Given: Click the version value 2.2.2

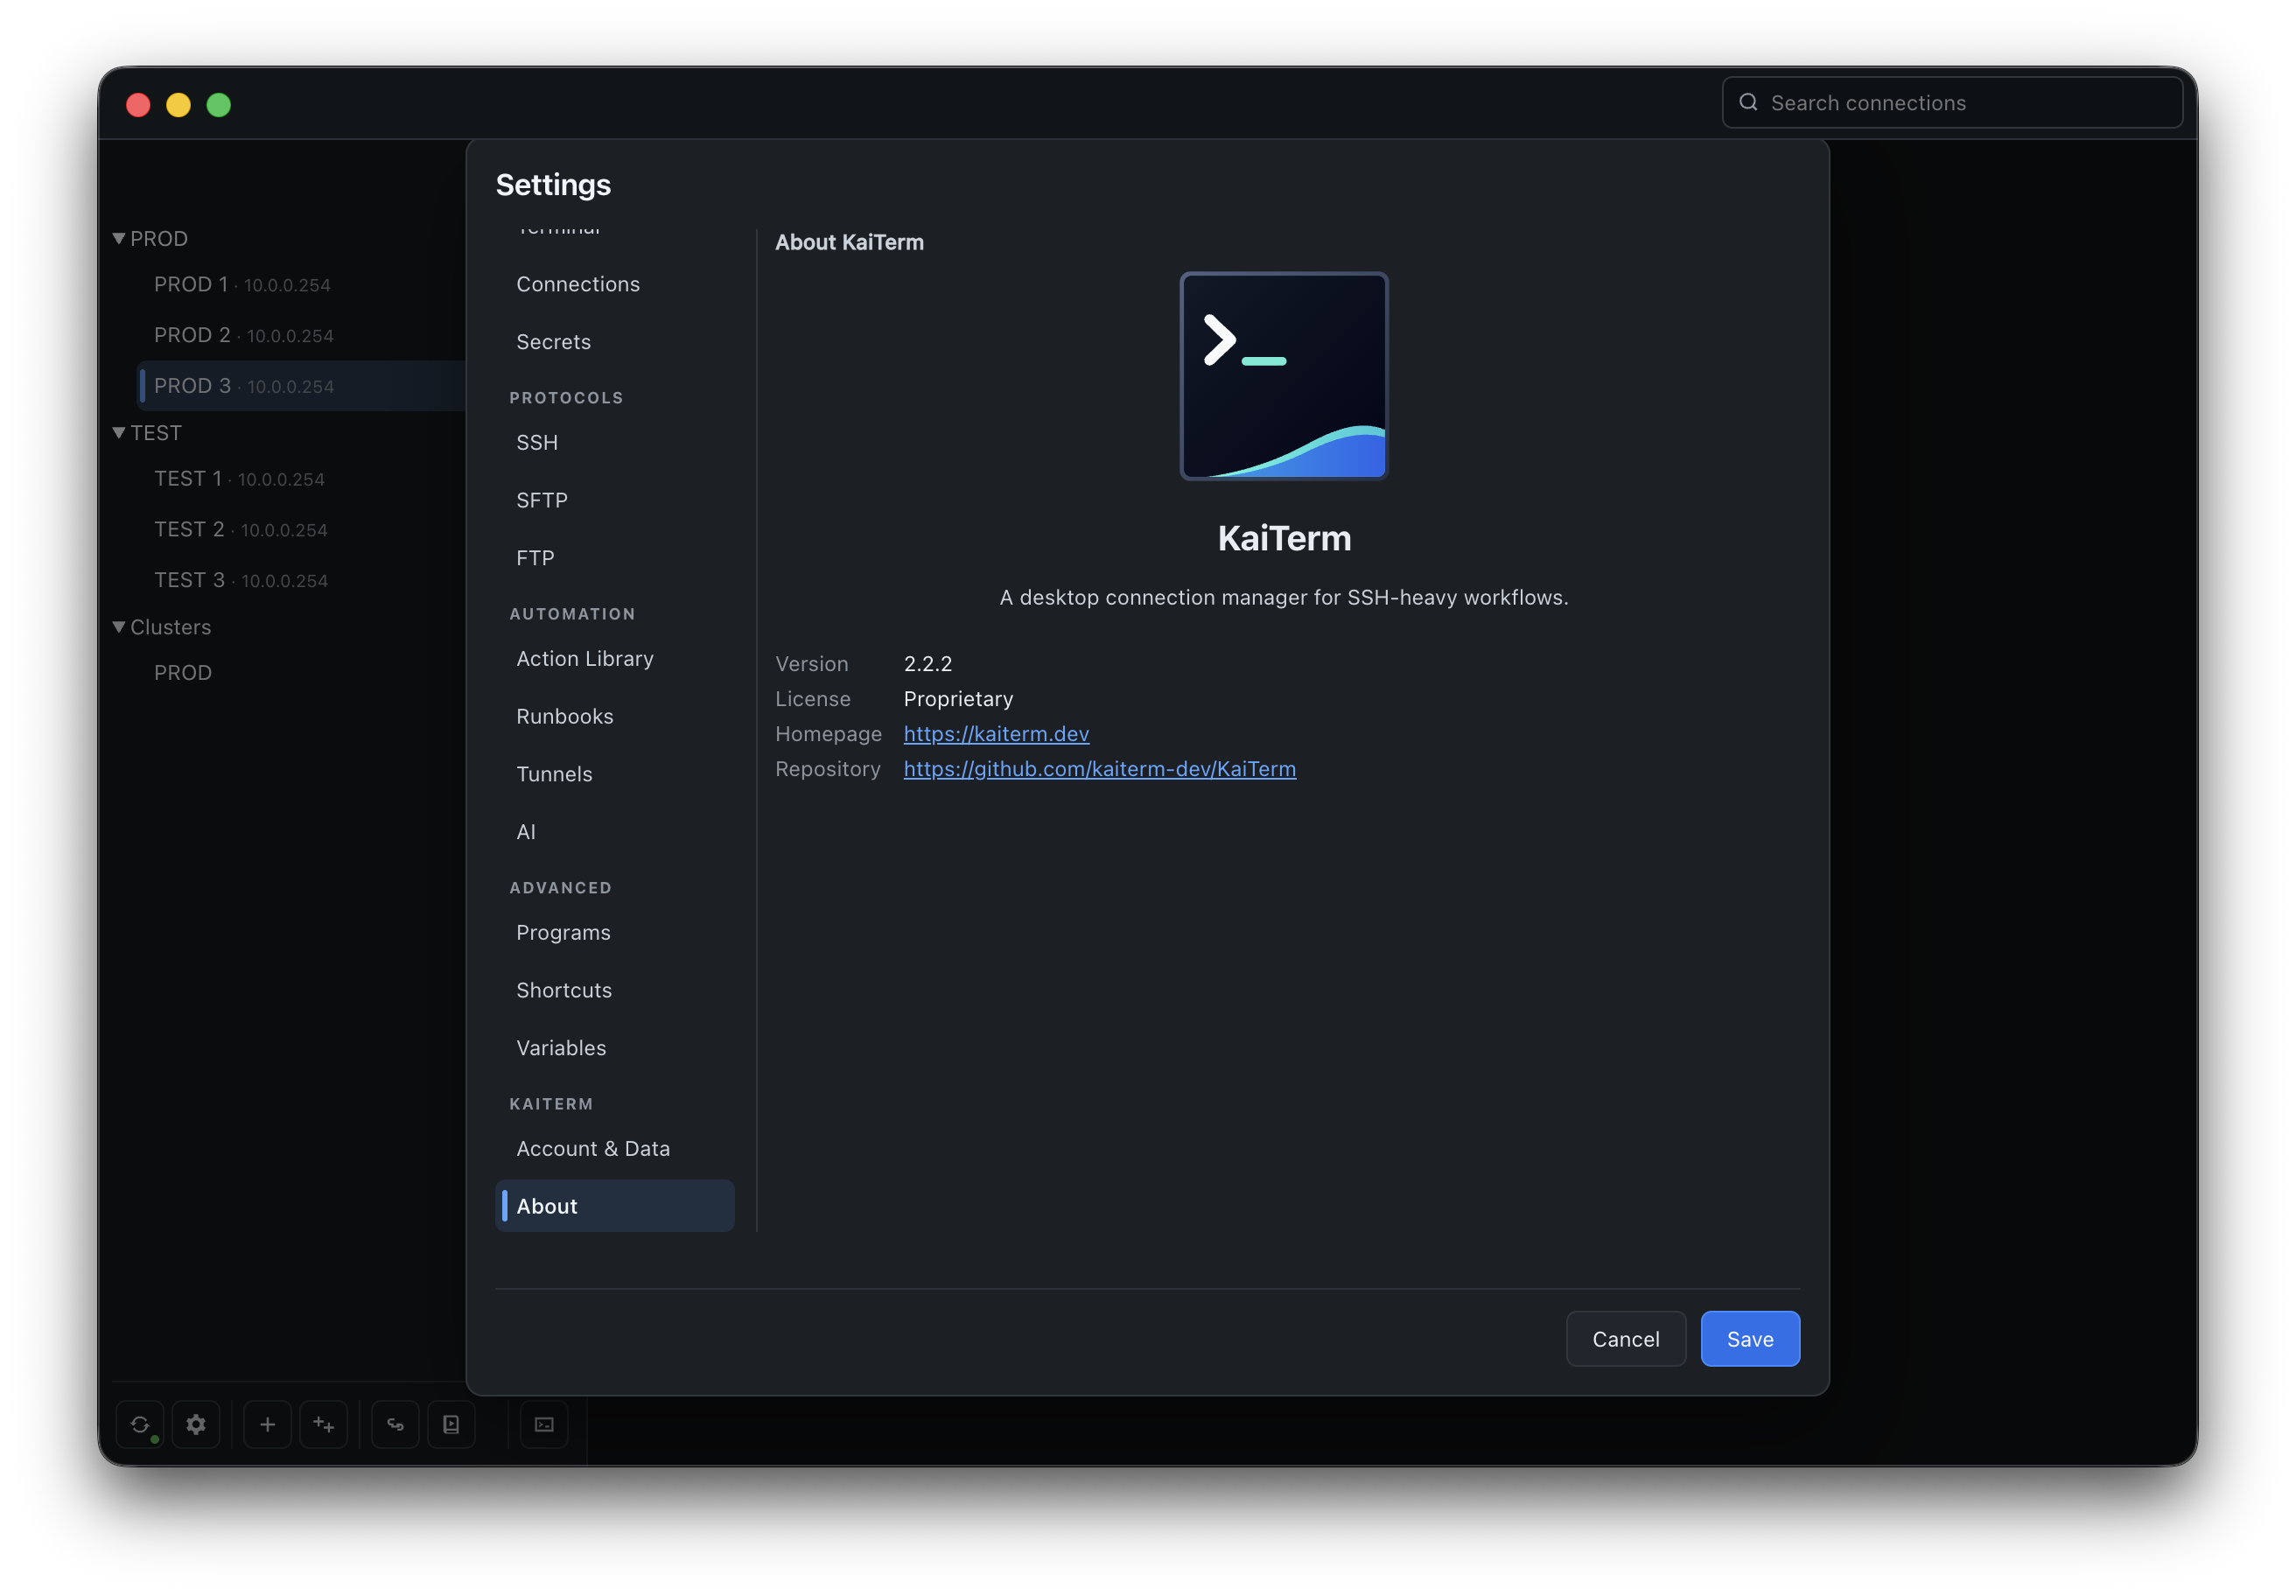Looking at the screenshot, I should (928, 664).
